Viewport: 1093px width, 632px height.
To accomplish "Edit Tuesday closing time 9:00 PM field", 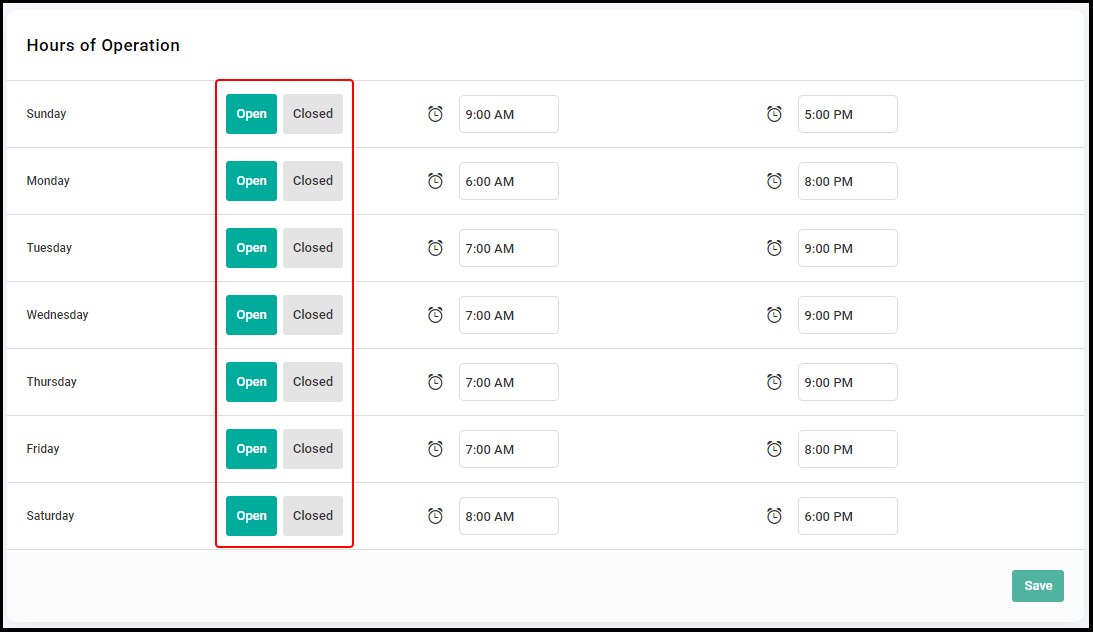I will [x=848, y=247].
